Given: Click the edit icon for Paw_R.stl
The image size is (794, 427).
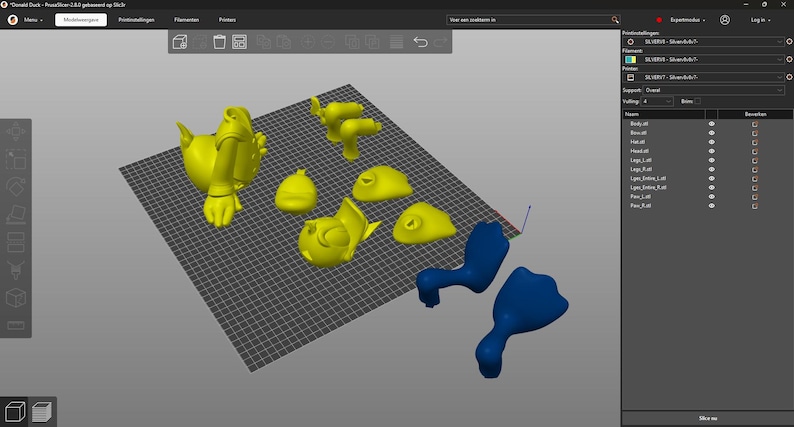Looking at the screenshot, I should [x=755, y=206].
